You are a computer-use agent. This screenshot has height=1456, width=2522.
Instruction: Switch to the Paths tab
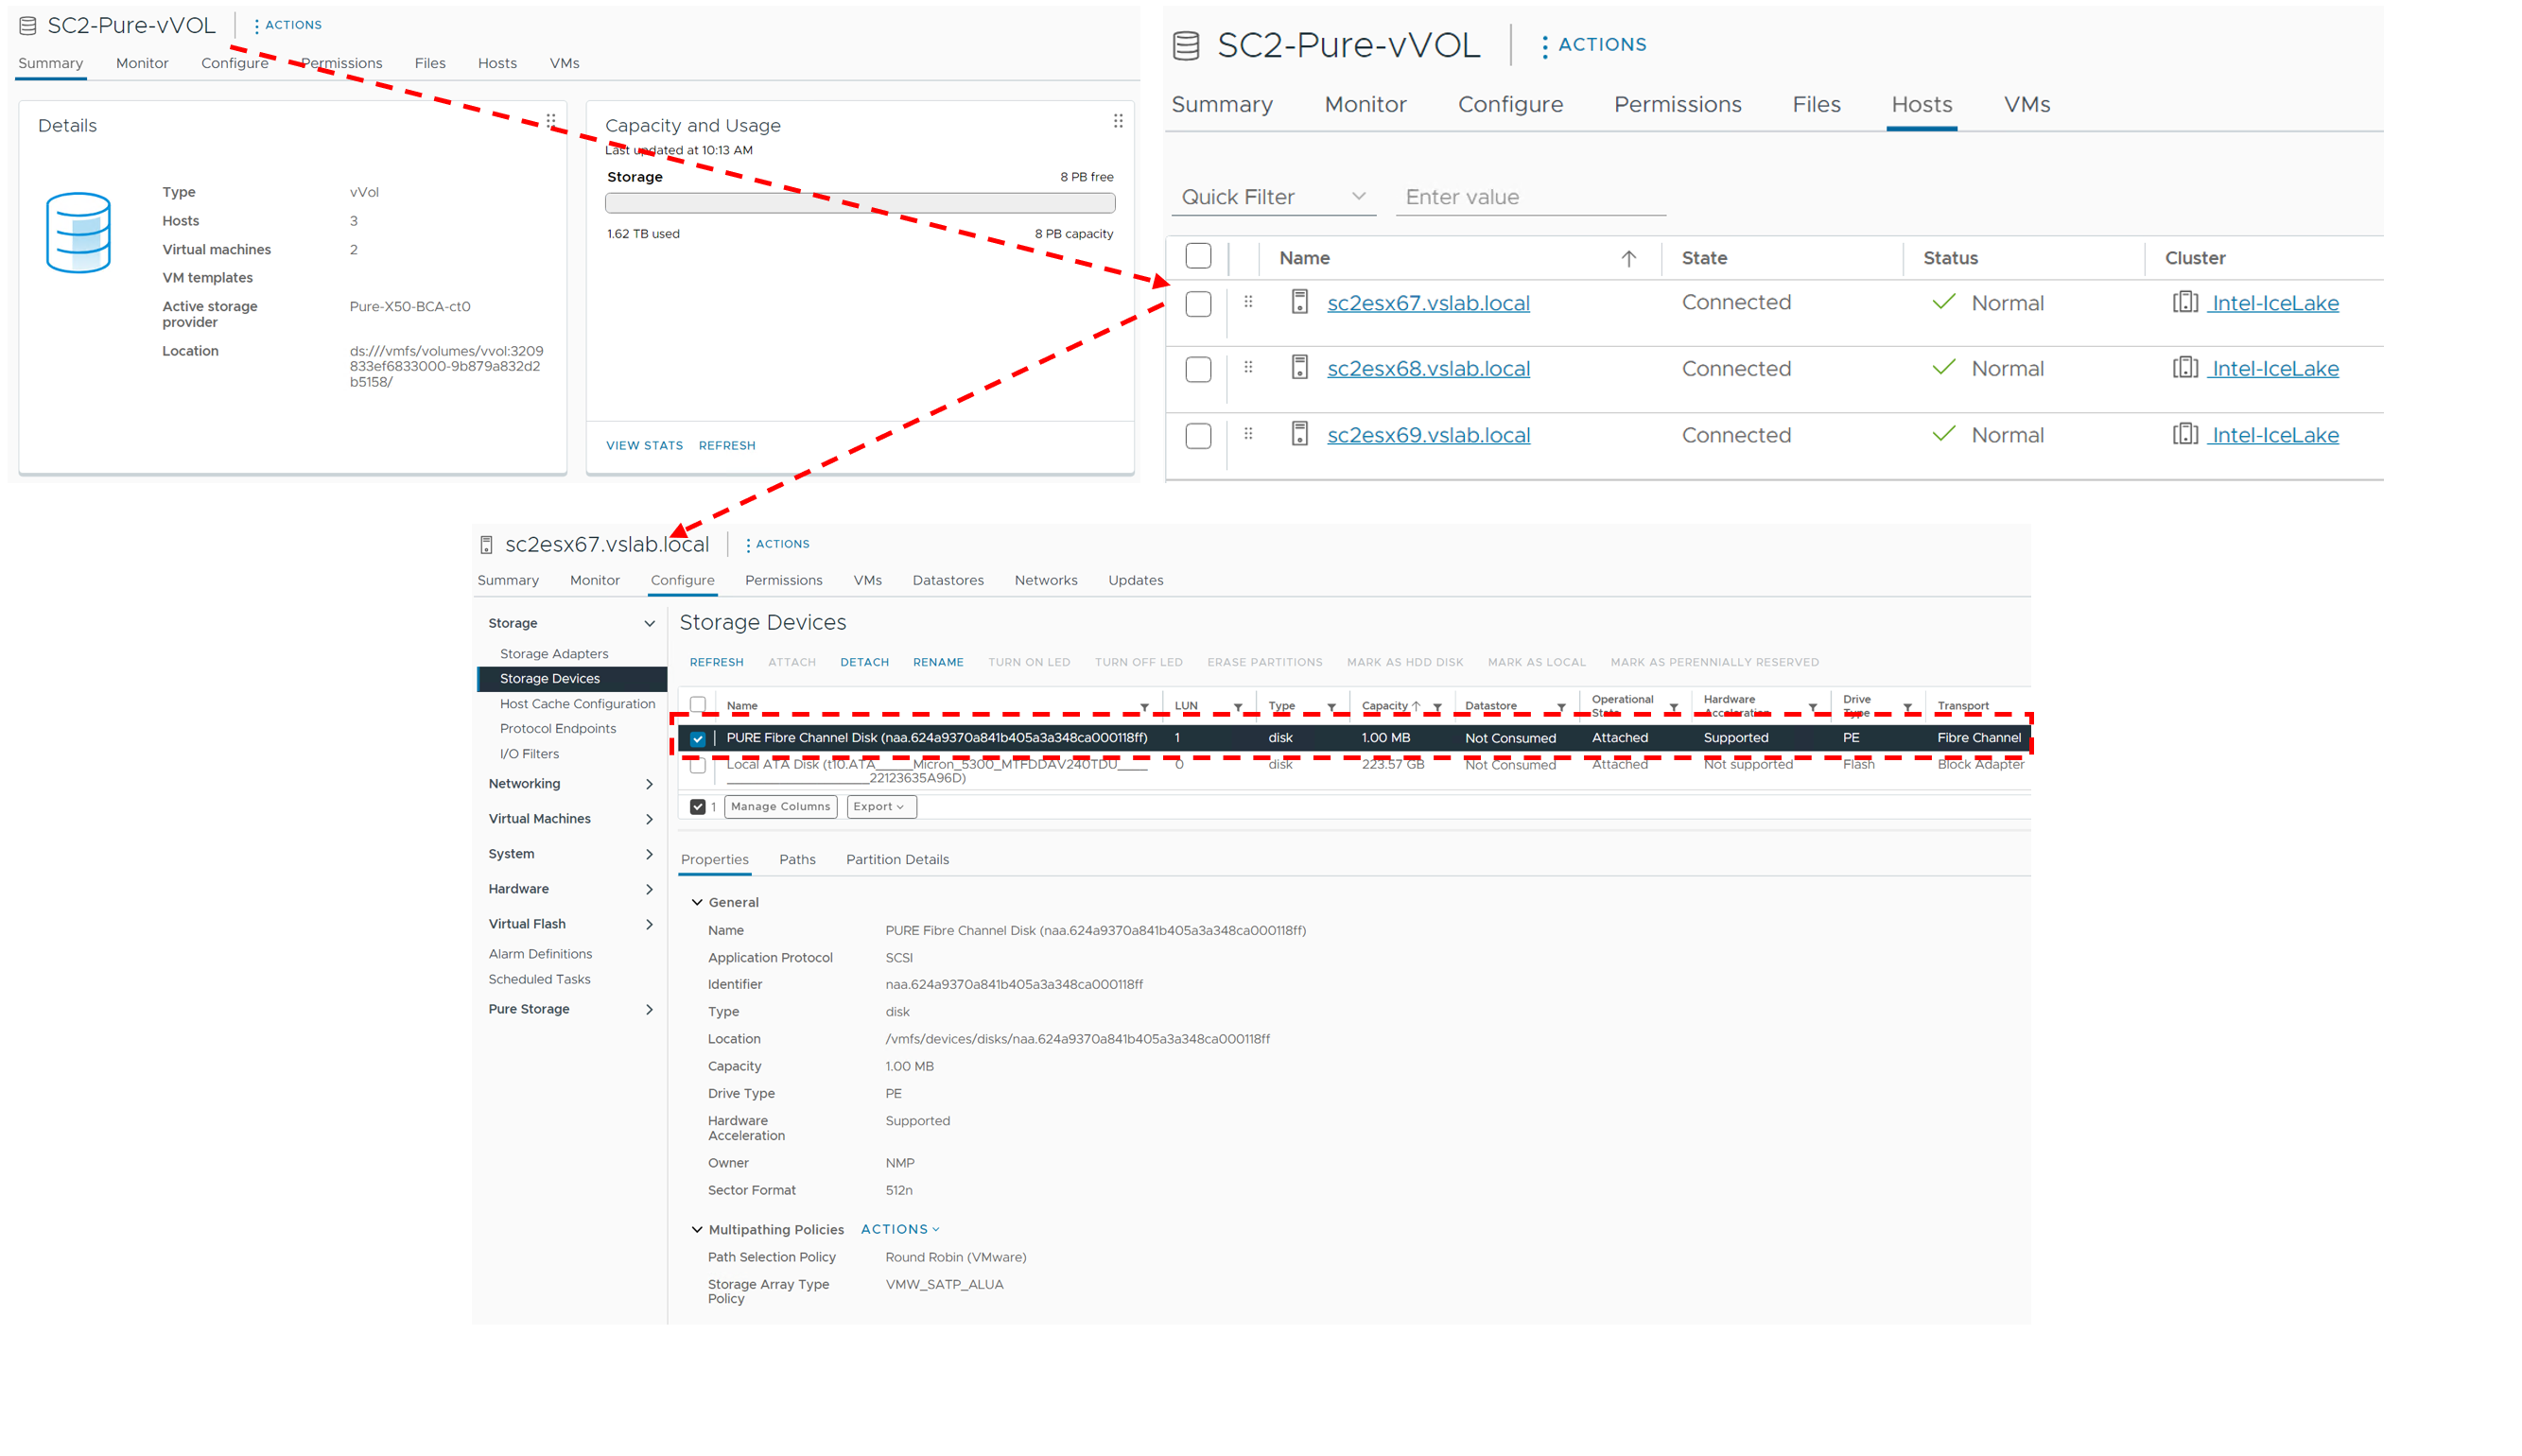(x=797, y=860)
